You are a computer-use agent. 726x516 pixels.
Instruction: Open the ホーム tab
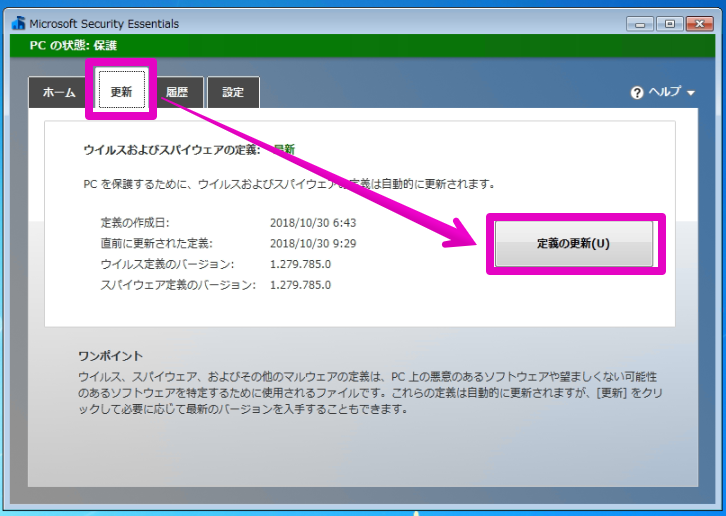pyautogui.click(x=59, y=92)
